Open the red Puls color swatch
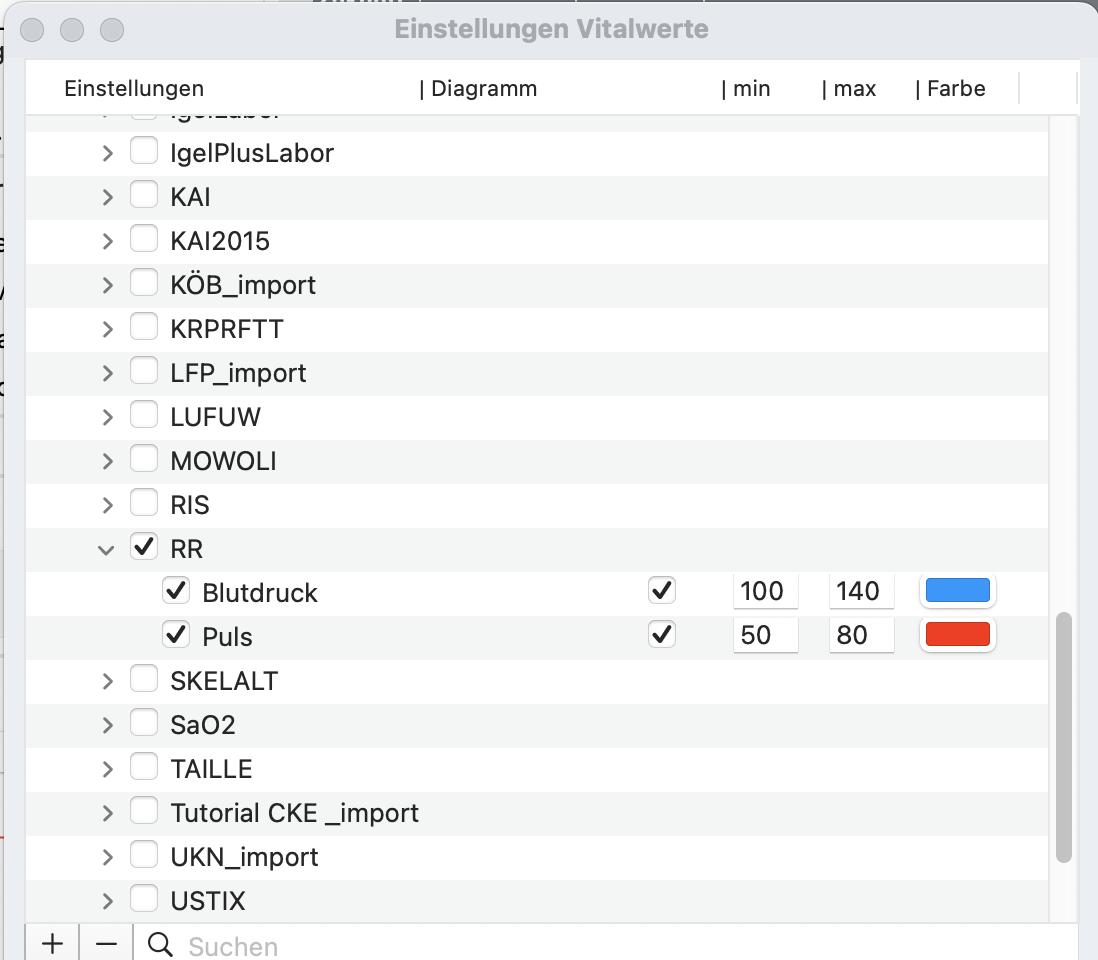Viewport: 1098px width, 960px height. 957,634
